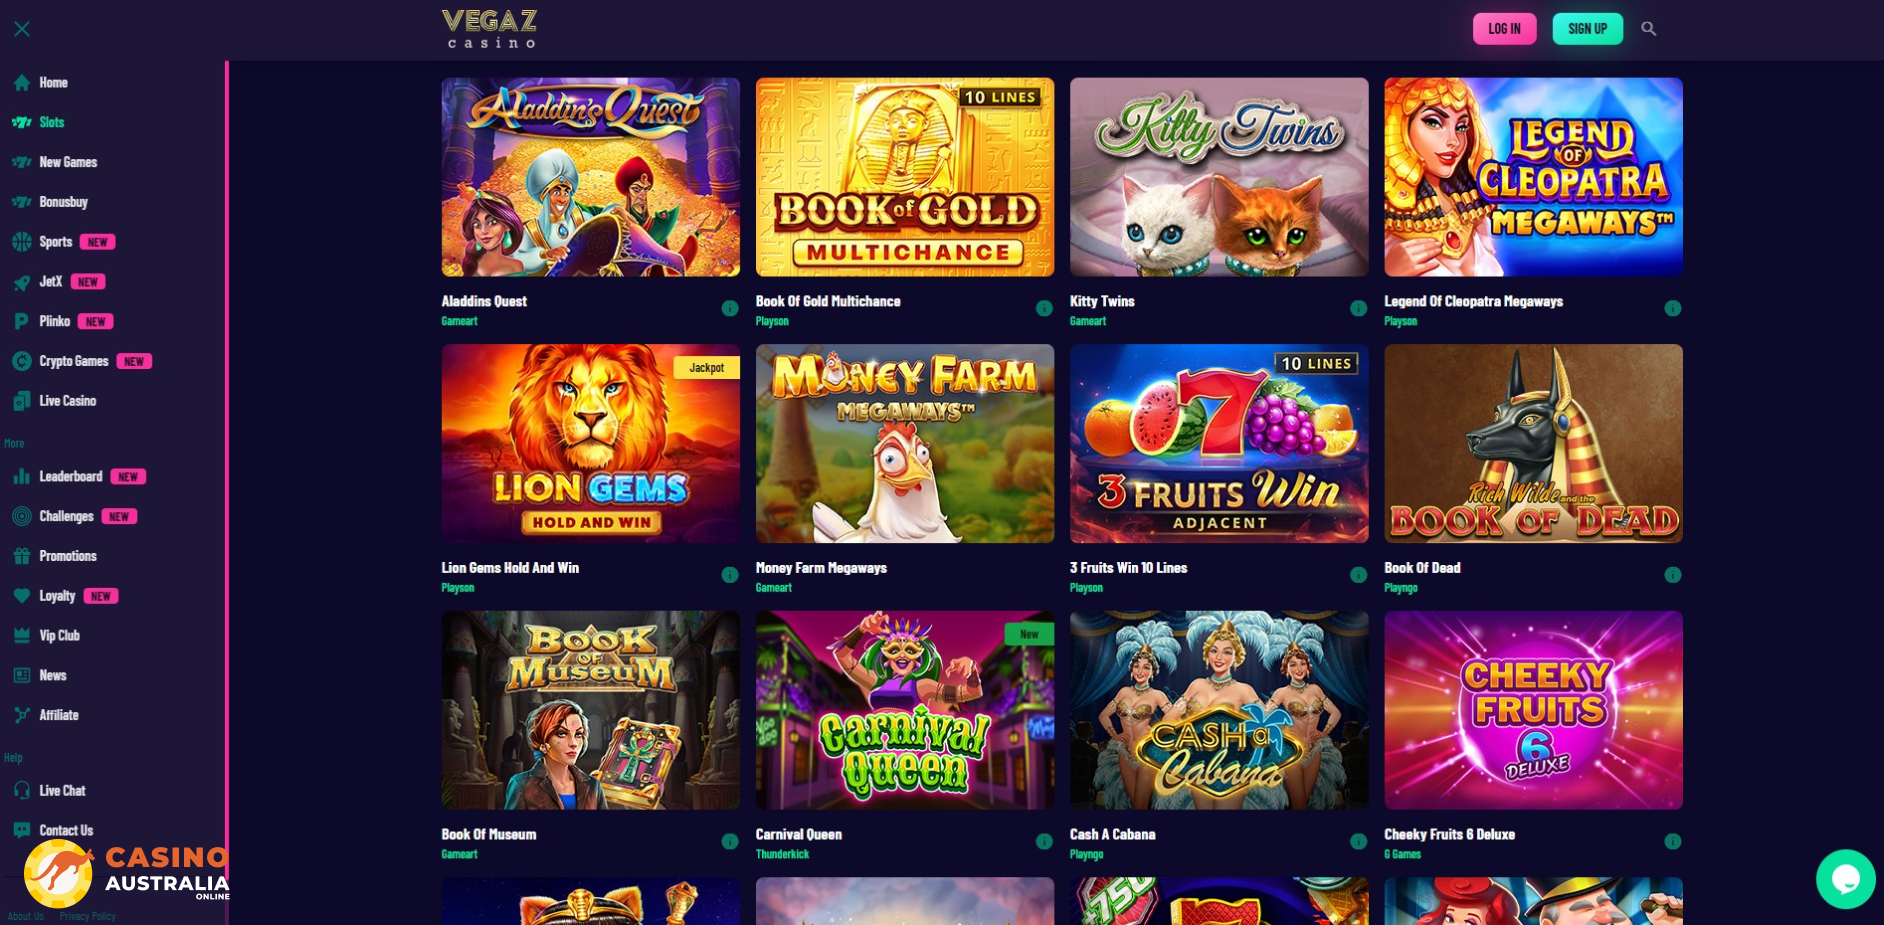Click the info icon for Aladdins Quest

tap(730, 308)
